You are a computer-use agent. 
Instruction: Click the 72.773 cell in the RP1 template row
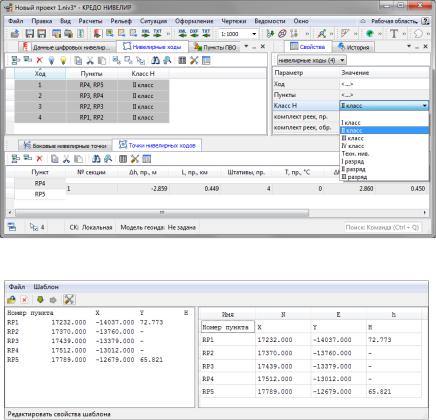pos(394,340)
